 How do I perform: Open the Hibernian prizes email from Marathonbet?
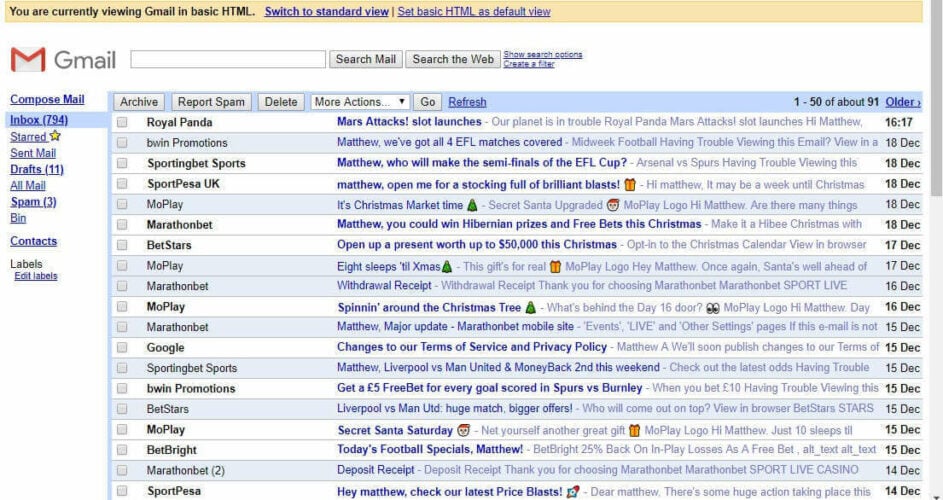(519, 224)
